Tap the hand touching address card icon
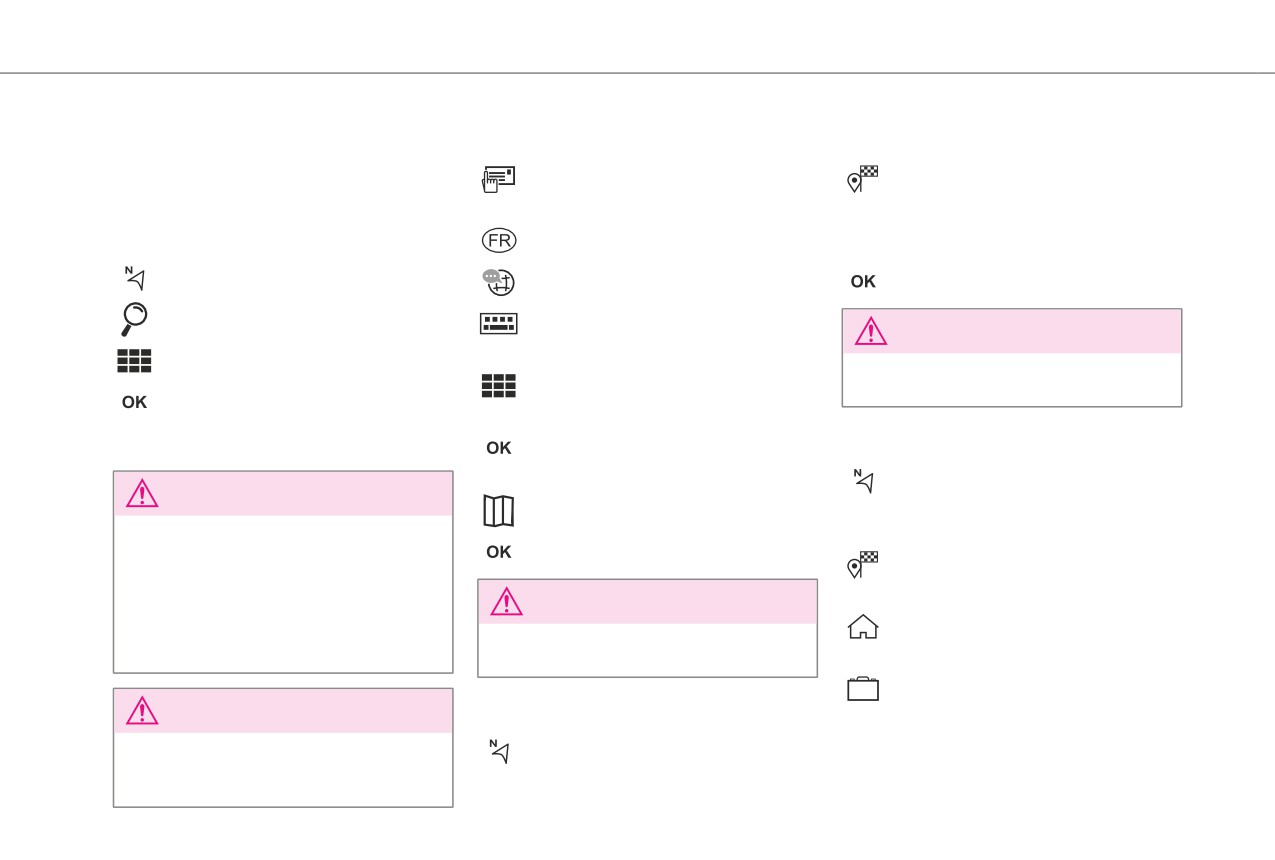The width and height of the screenshot is (1275, 860). pos(498,179)
